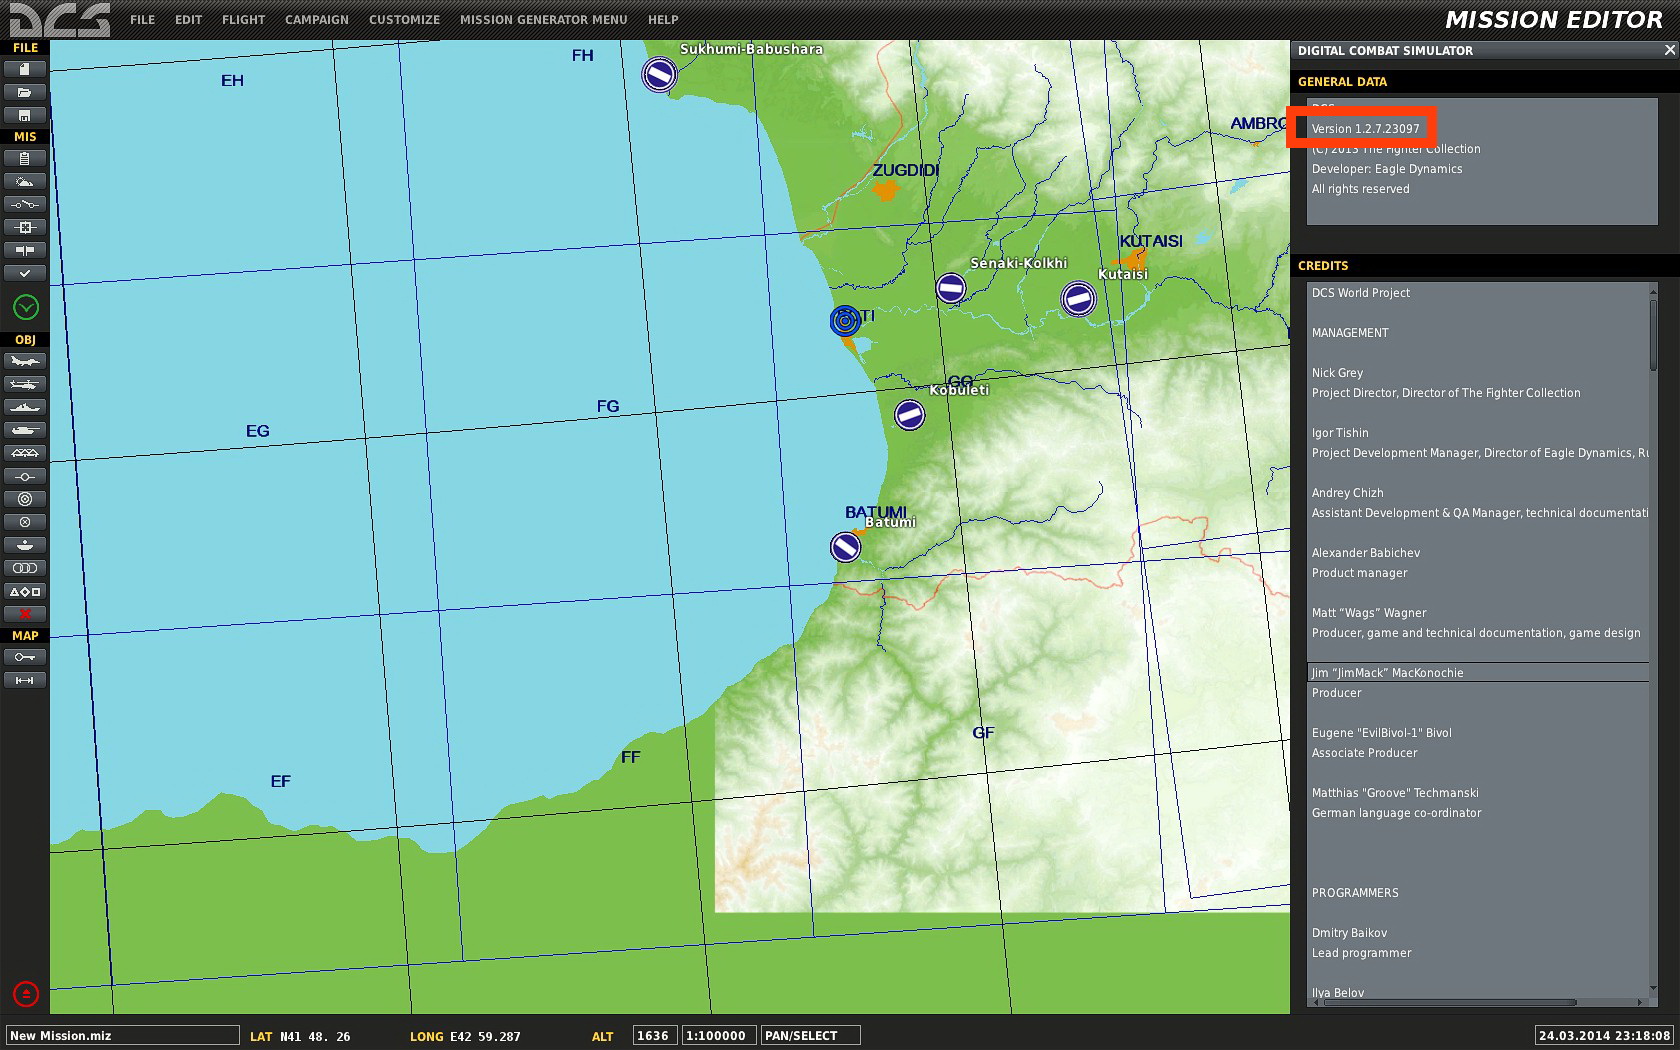
Task: Click the PAN/SELECT mode indicator
Action: (810, 1035)
